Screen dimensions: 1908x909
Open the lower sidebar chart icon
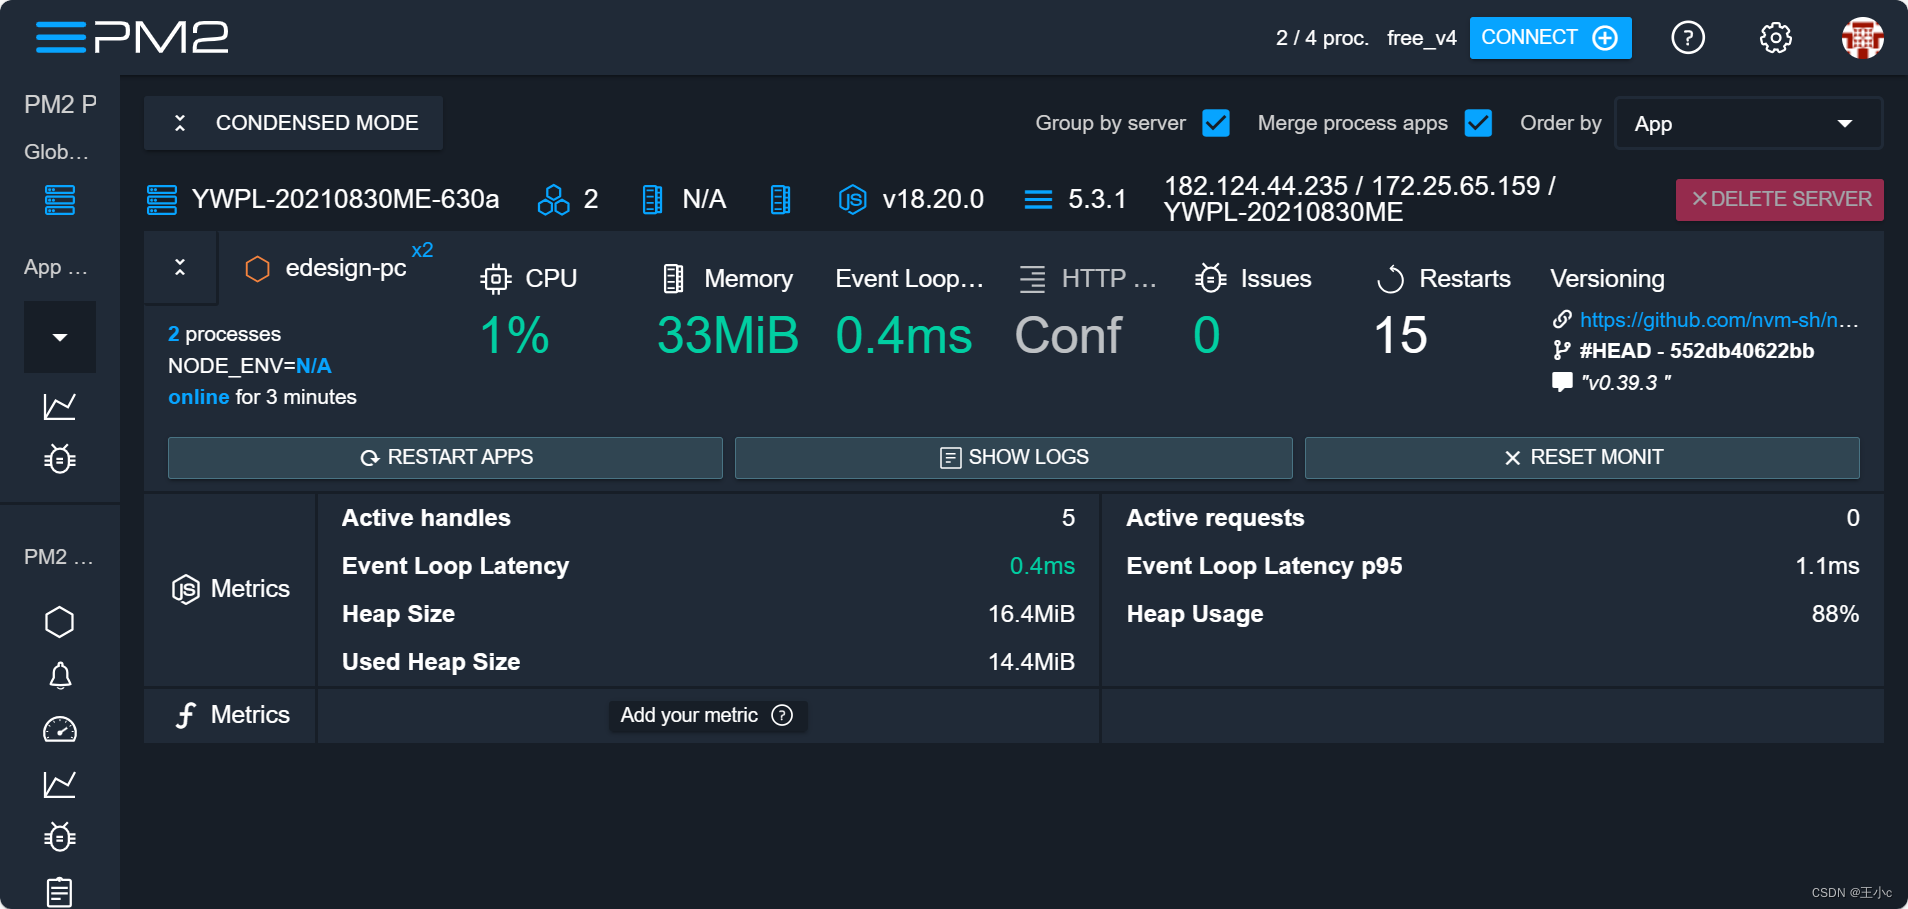coord(60,784)
